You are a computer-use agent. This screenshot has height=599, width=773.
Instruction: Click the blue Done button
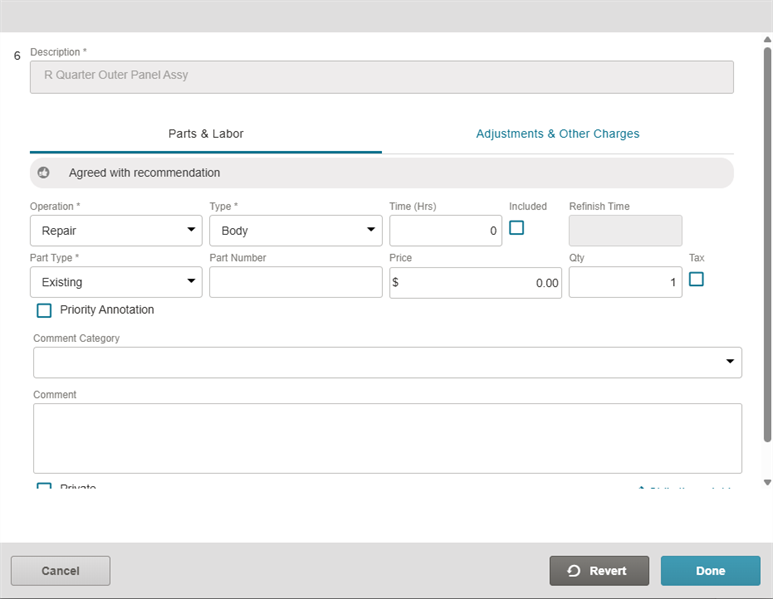[x=710, y=571]
